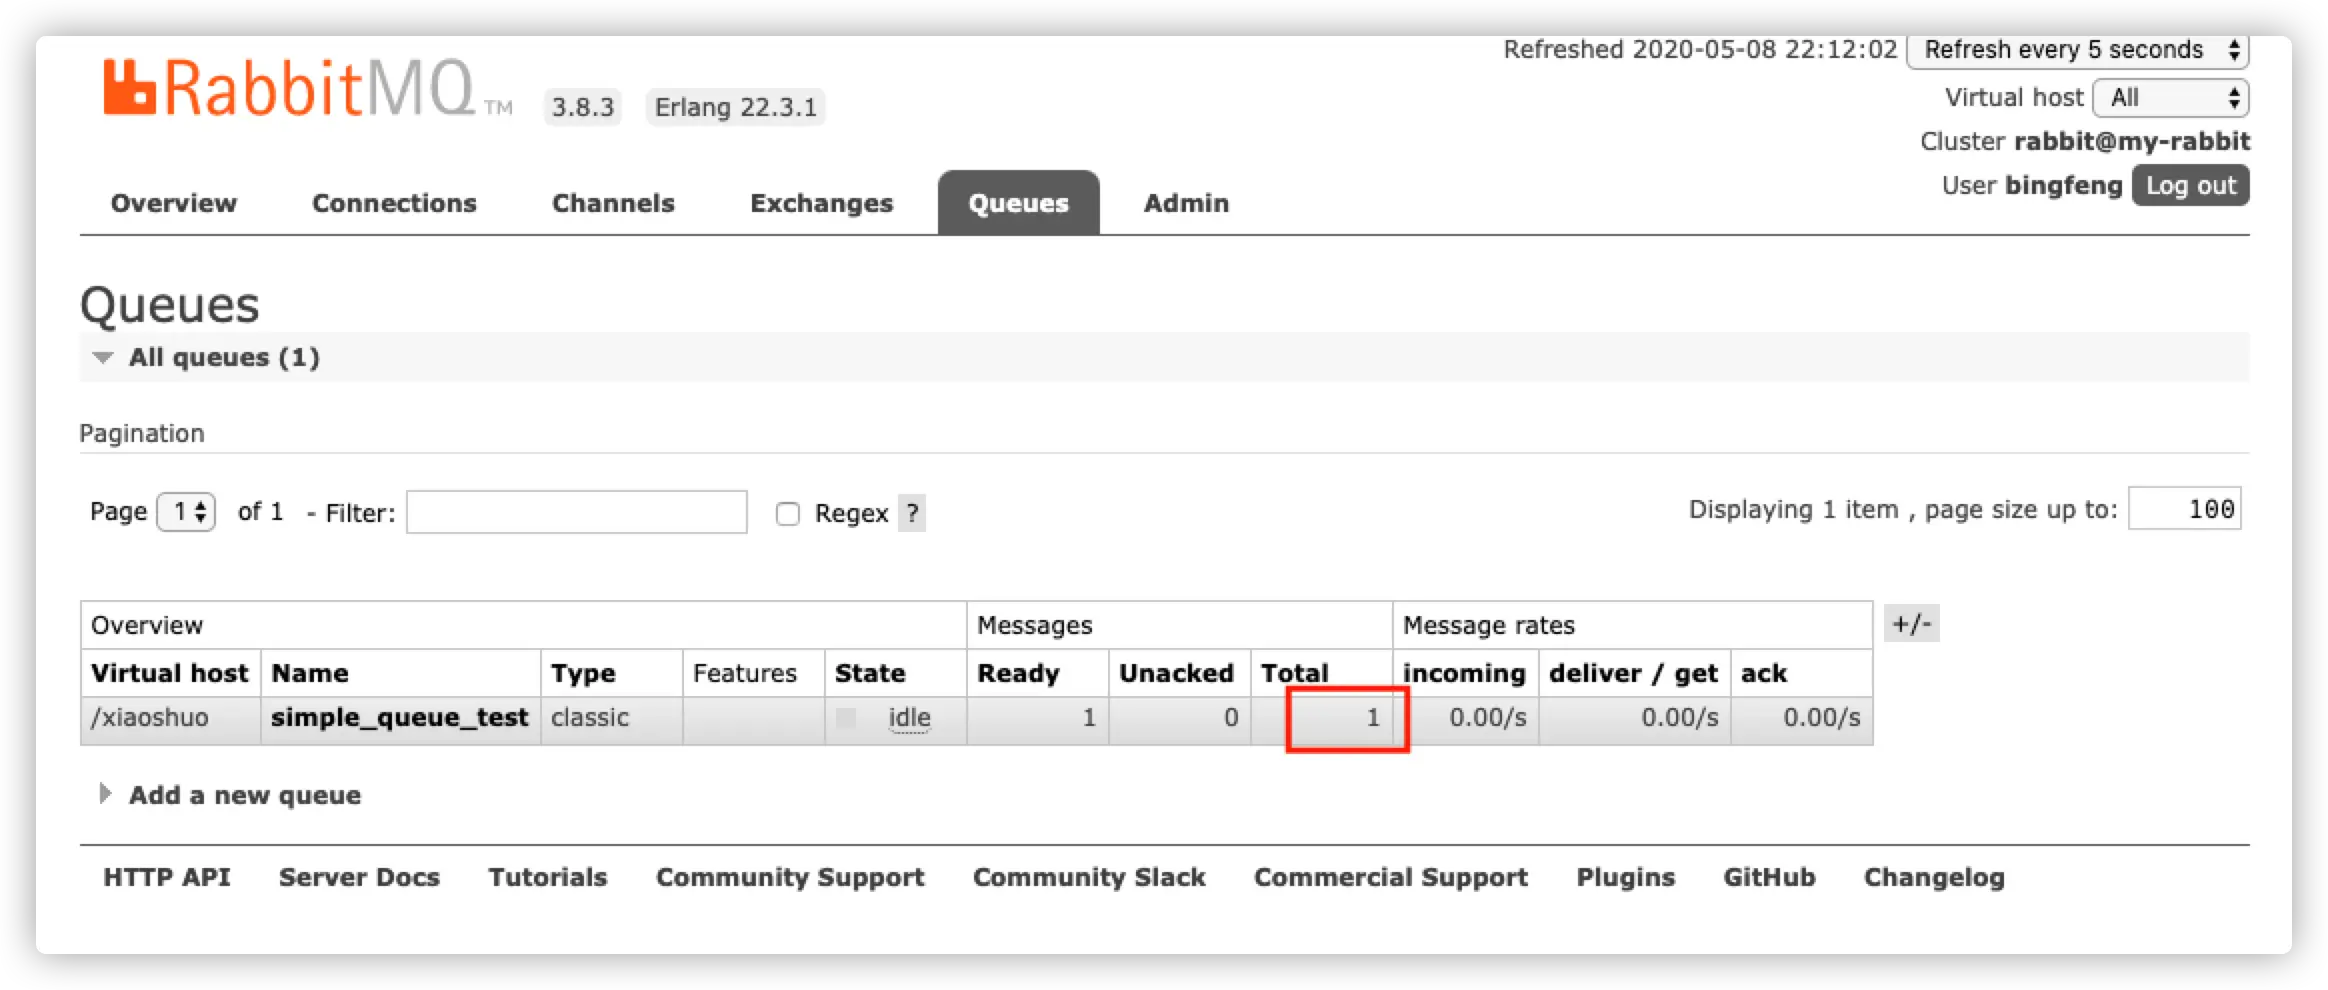Open the Community Support link
The height and width of the screenshot is (990, 2328).
790,877
